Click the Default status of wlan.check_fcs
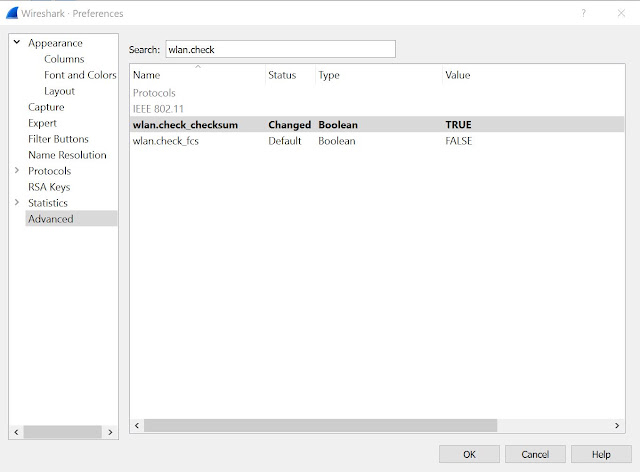The width and height of the screenshot is (640, 472). [284, 141]
